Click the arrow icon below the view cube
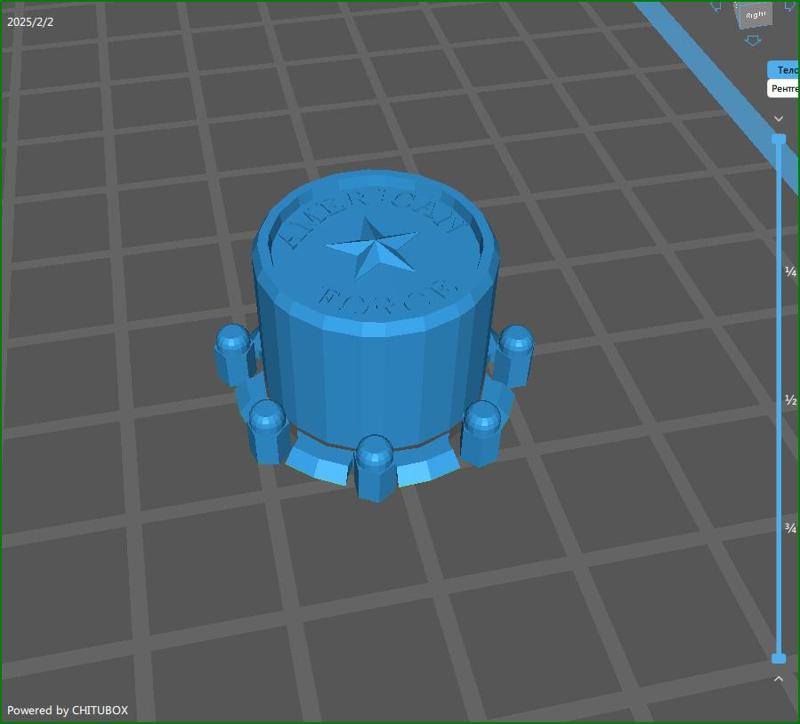 pyautogui.click(x=753, y=41)
